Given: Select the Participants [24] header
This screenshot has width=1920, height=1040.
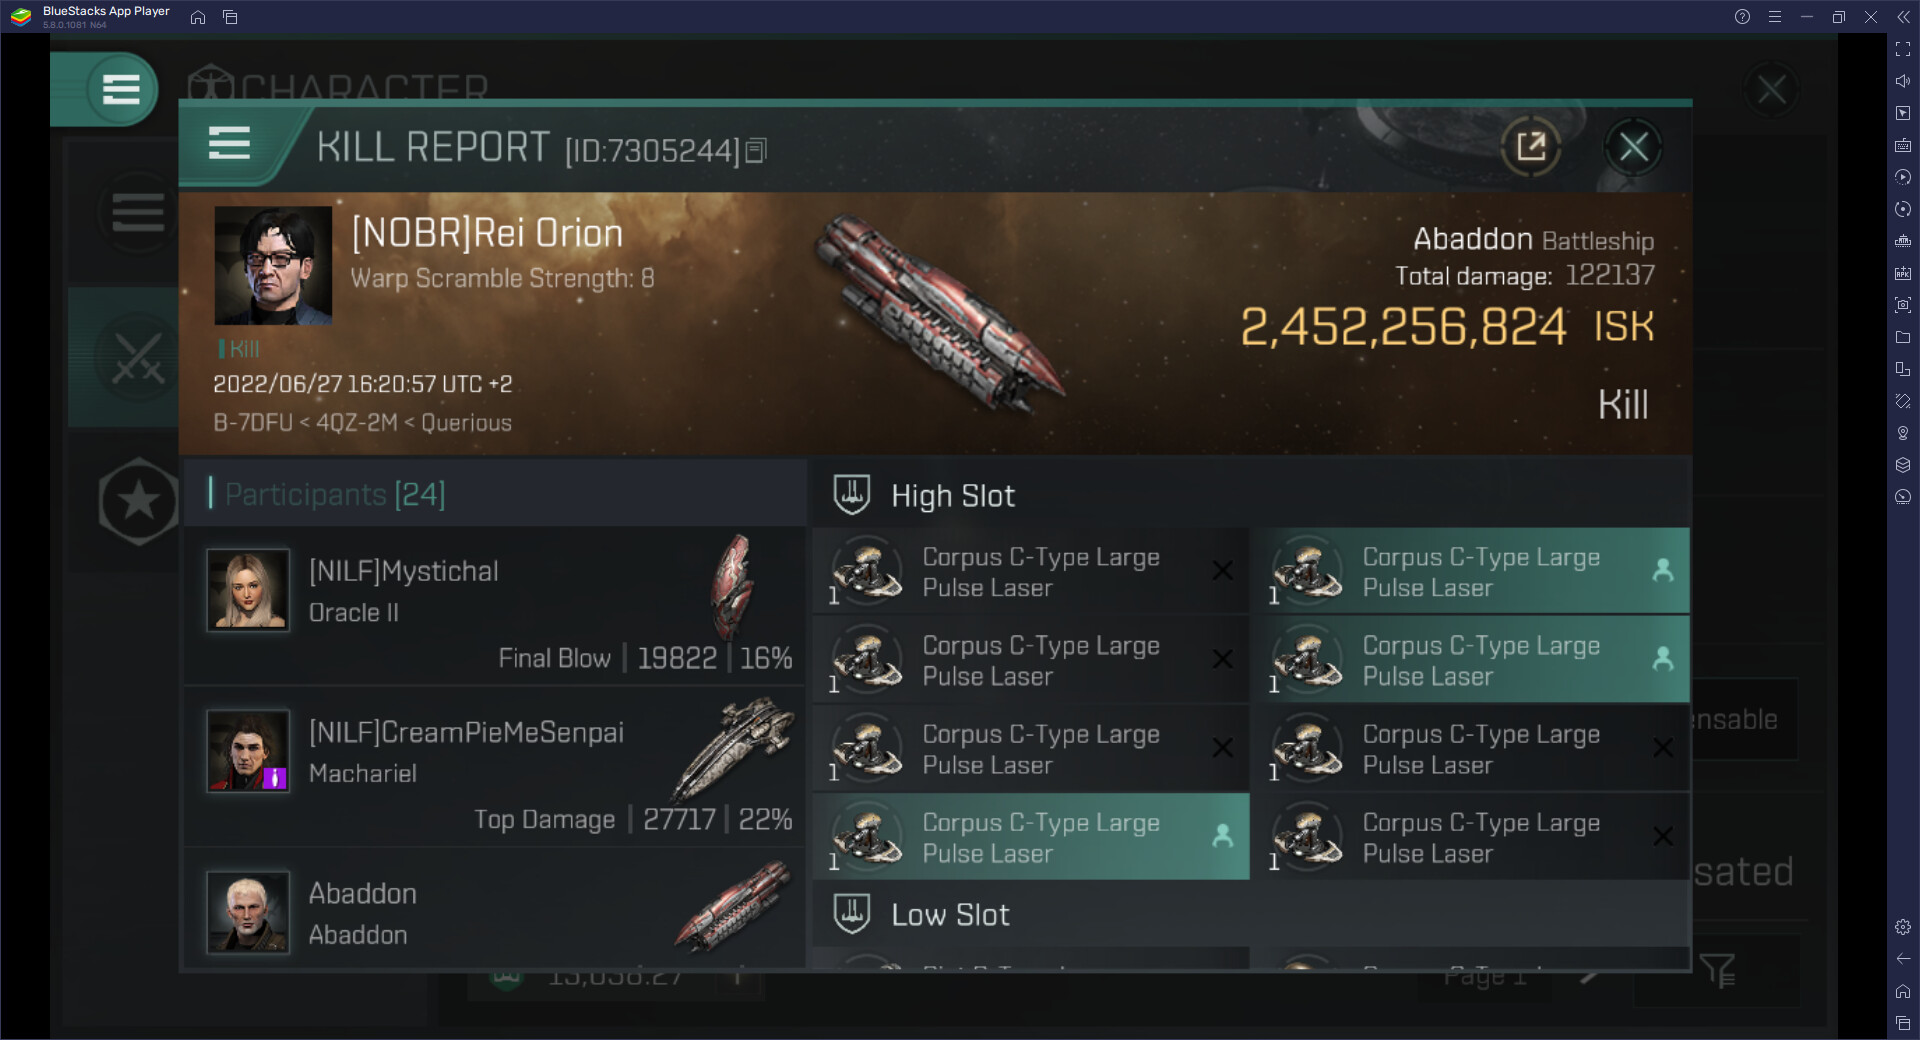Looking at the screenshot, I should click(335, 494).
